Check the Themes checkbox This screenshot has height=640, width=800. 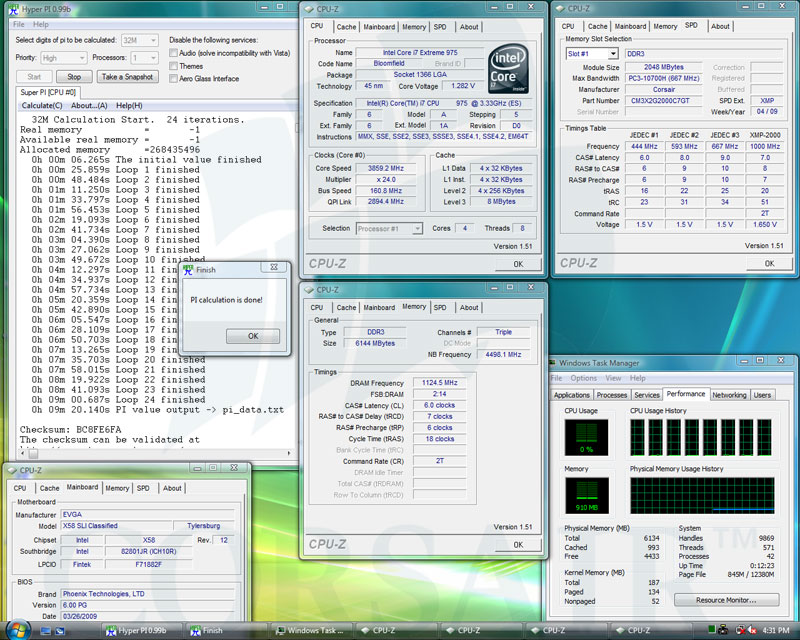(x=174, y=65)
